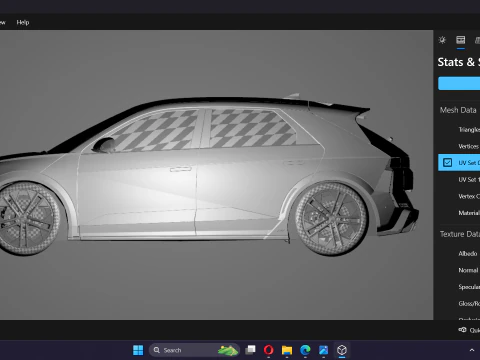The image size is (480, 360).
Task: Uncheck the UV Set 0 checkbox
Action: 447,163
